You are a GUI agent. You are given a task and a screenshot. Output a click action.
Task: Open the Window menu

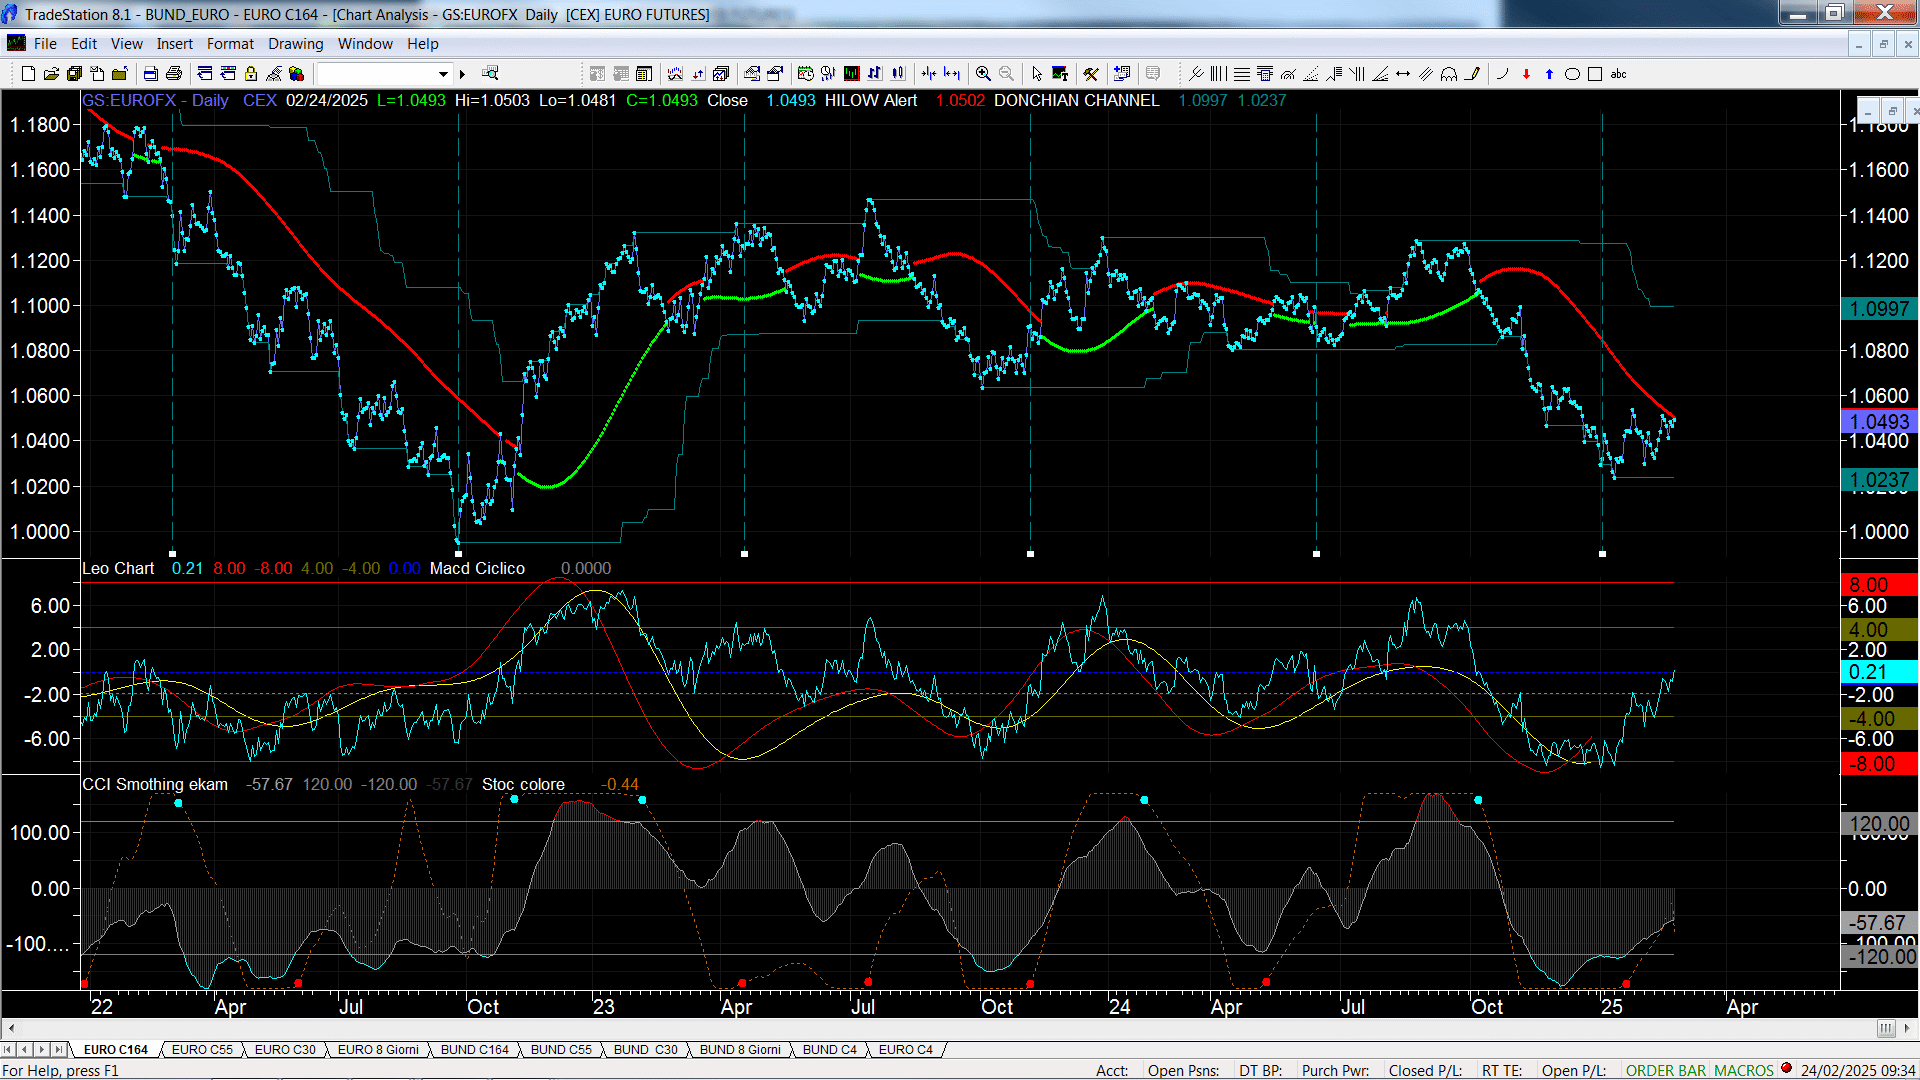click(365, 44)
